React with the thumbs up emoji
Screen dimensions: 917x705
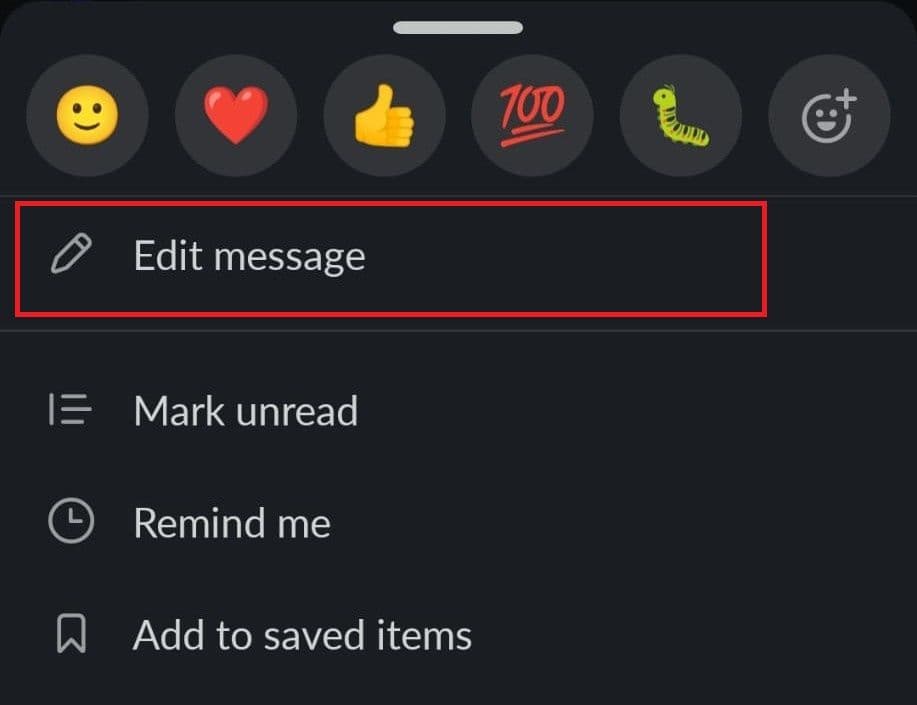click(x=384, y=115)
